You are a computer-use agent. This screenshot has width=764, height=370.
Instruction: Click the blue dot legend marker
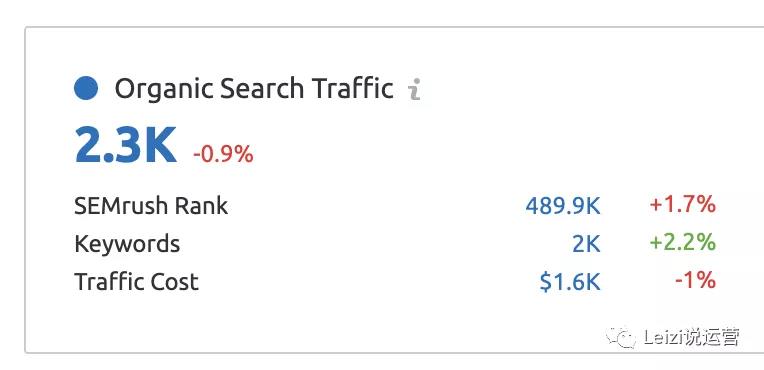86,88
